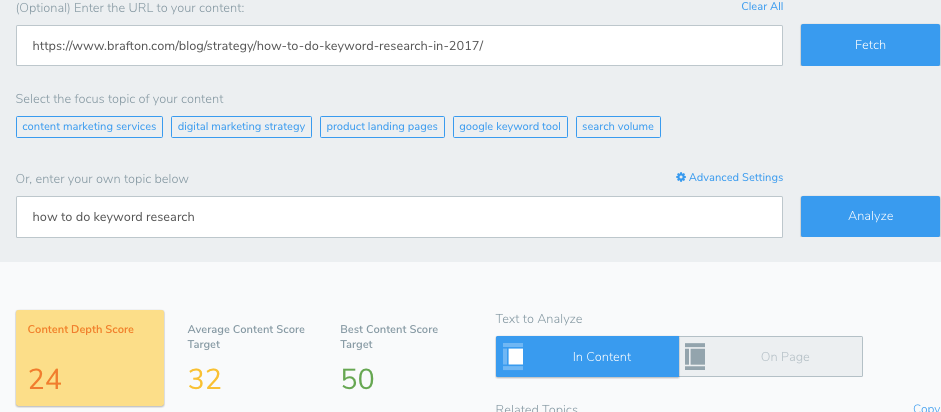Click the In Content layout icon
941x412 pixels.
[x=513, y=357]
